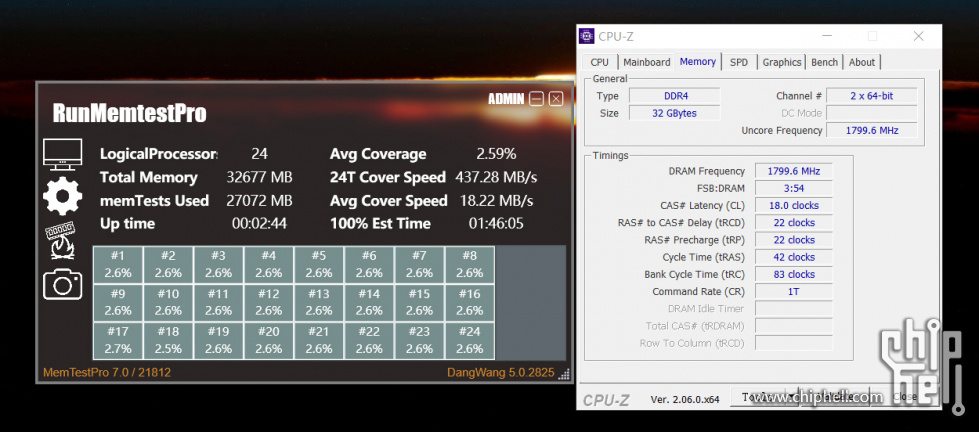The height and width of the screenshot is (432, 979).
Task: Click the RunMemtestPro resize grip dots
Action: (x=564, y=374)
